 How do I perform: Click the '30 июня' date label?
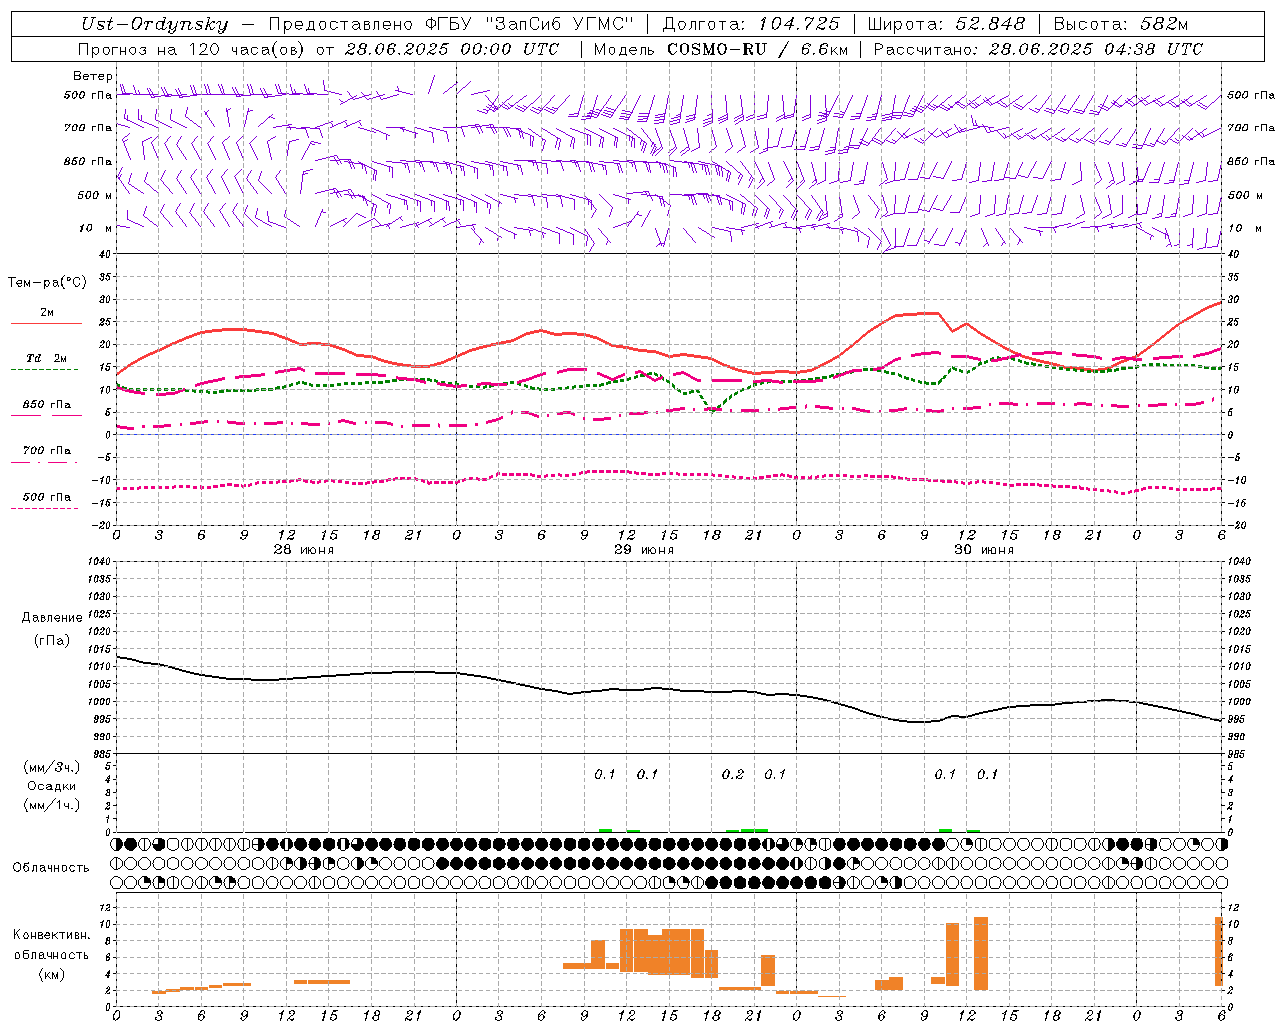(x=983, y=549)
